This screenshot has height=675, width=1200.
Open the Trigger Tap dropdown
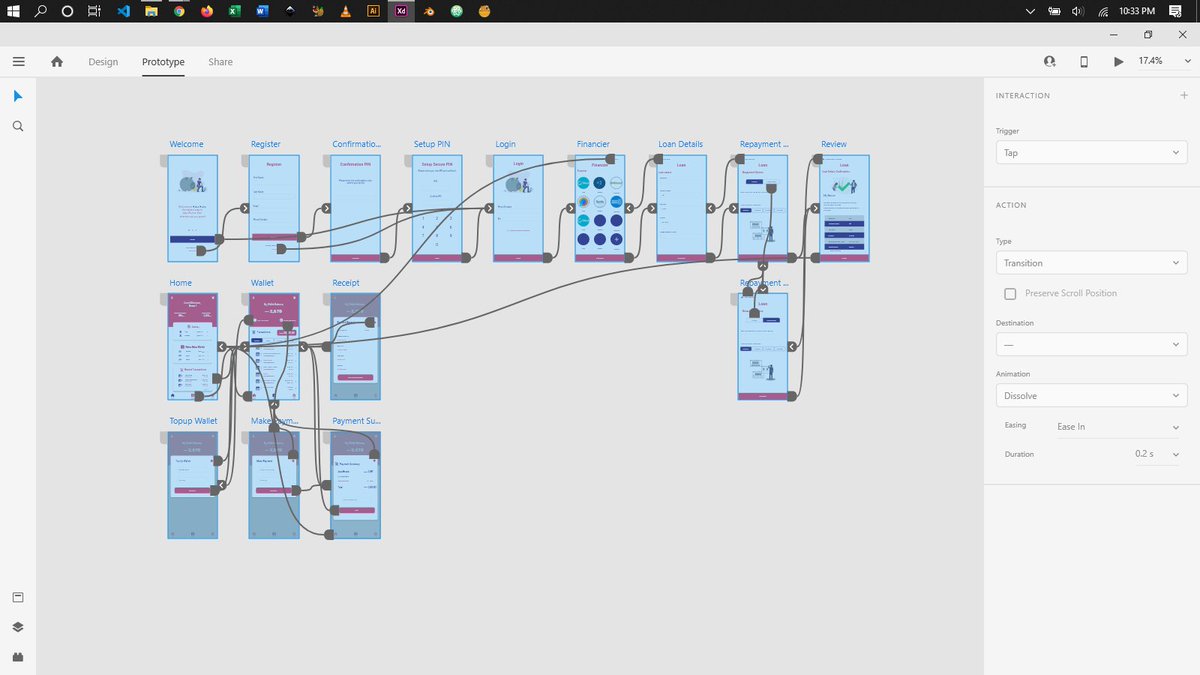pyautogui.click(x=1092, y=153)
